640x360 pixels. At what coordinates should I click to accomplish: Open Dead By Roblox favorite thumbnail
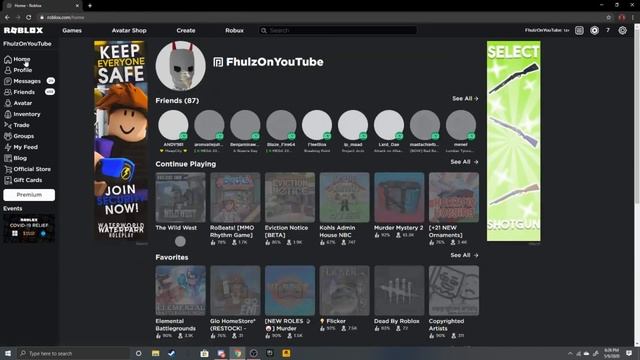(399, 291)
